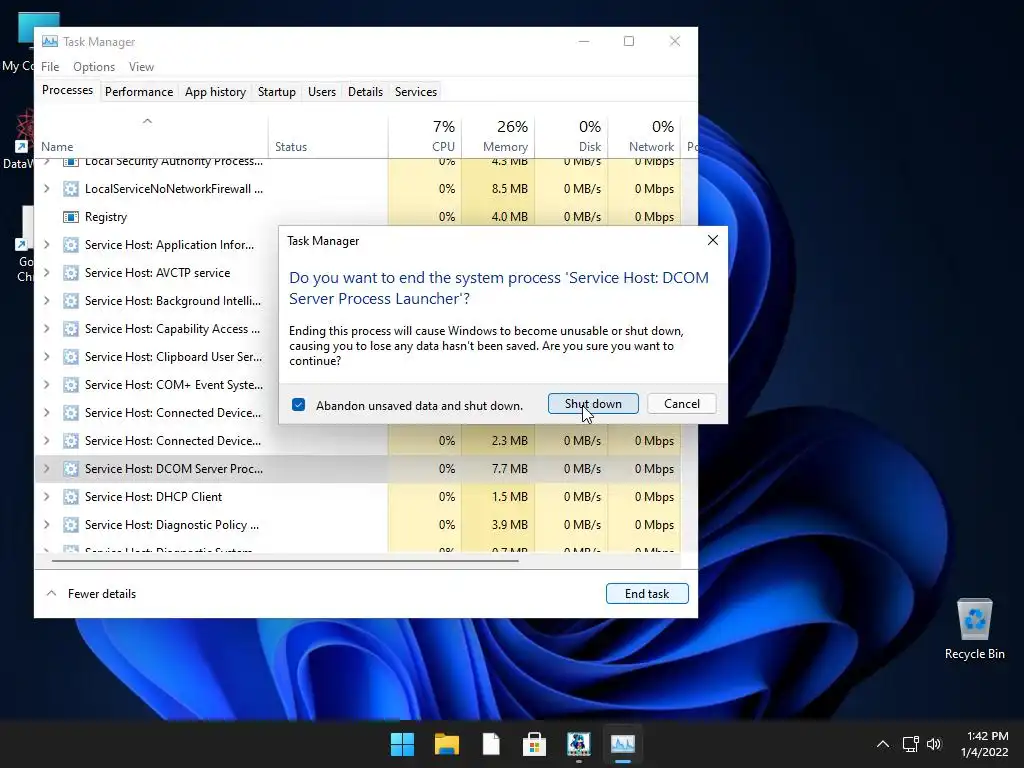1024x768 pixels.
Task: Expand LocalServiceNoNetworkFirewall process group
Action: point(46,189)
